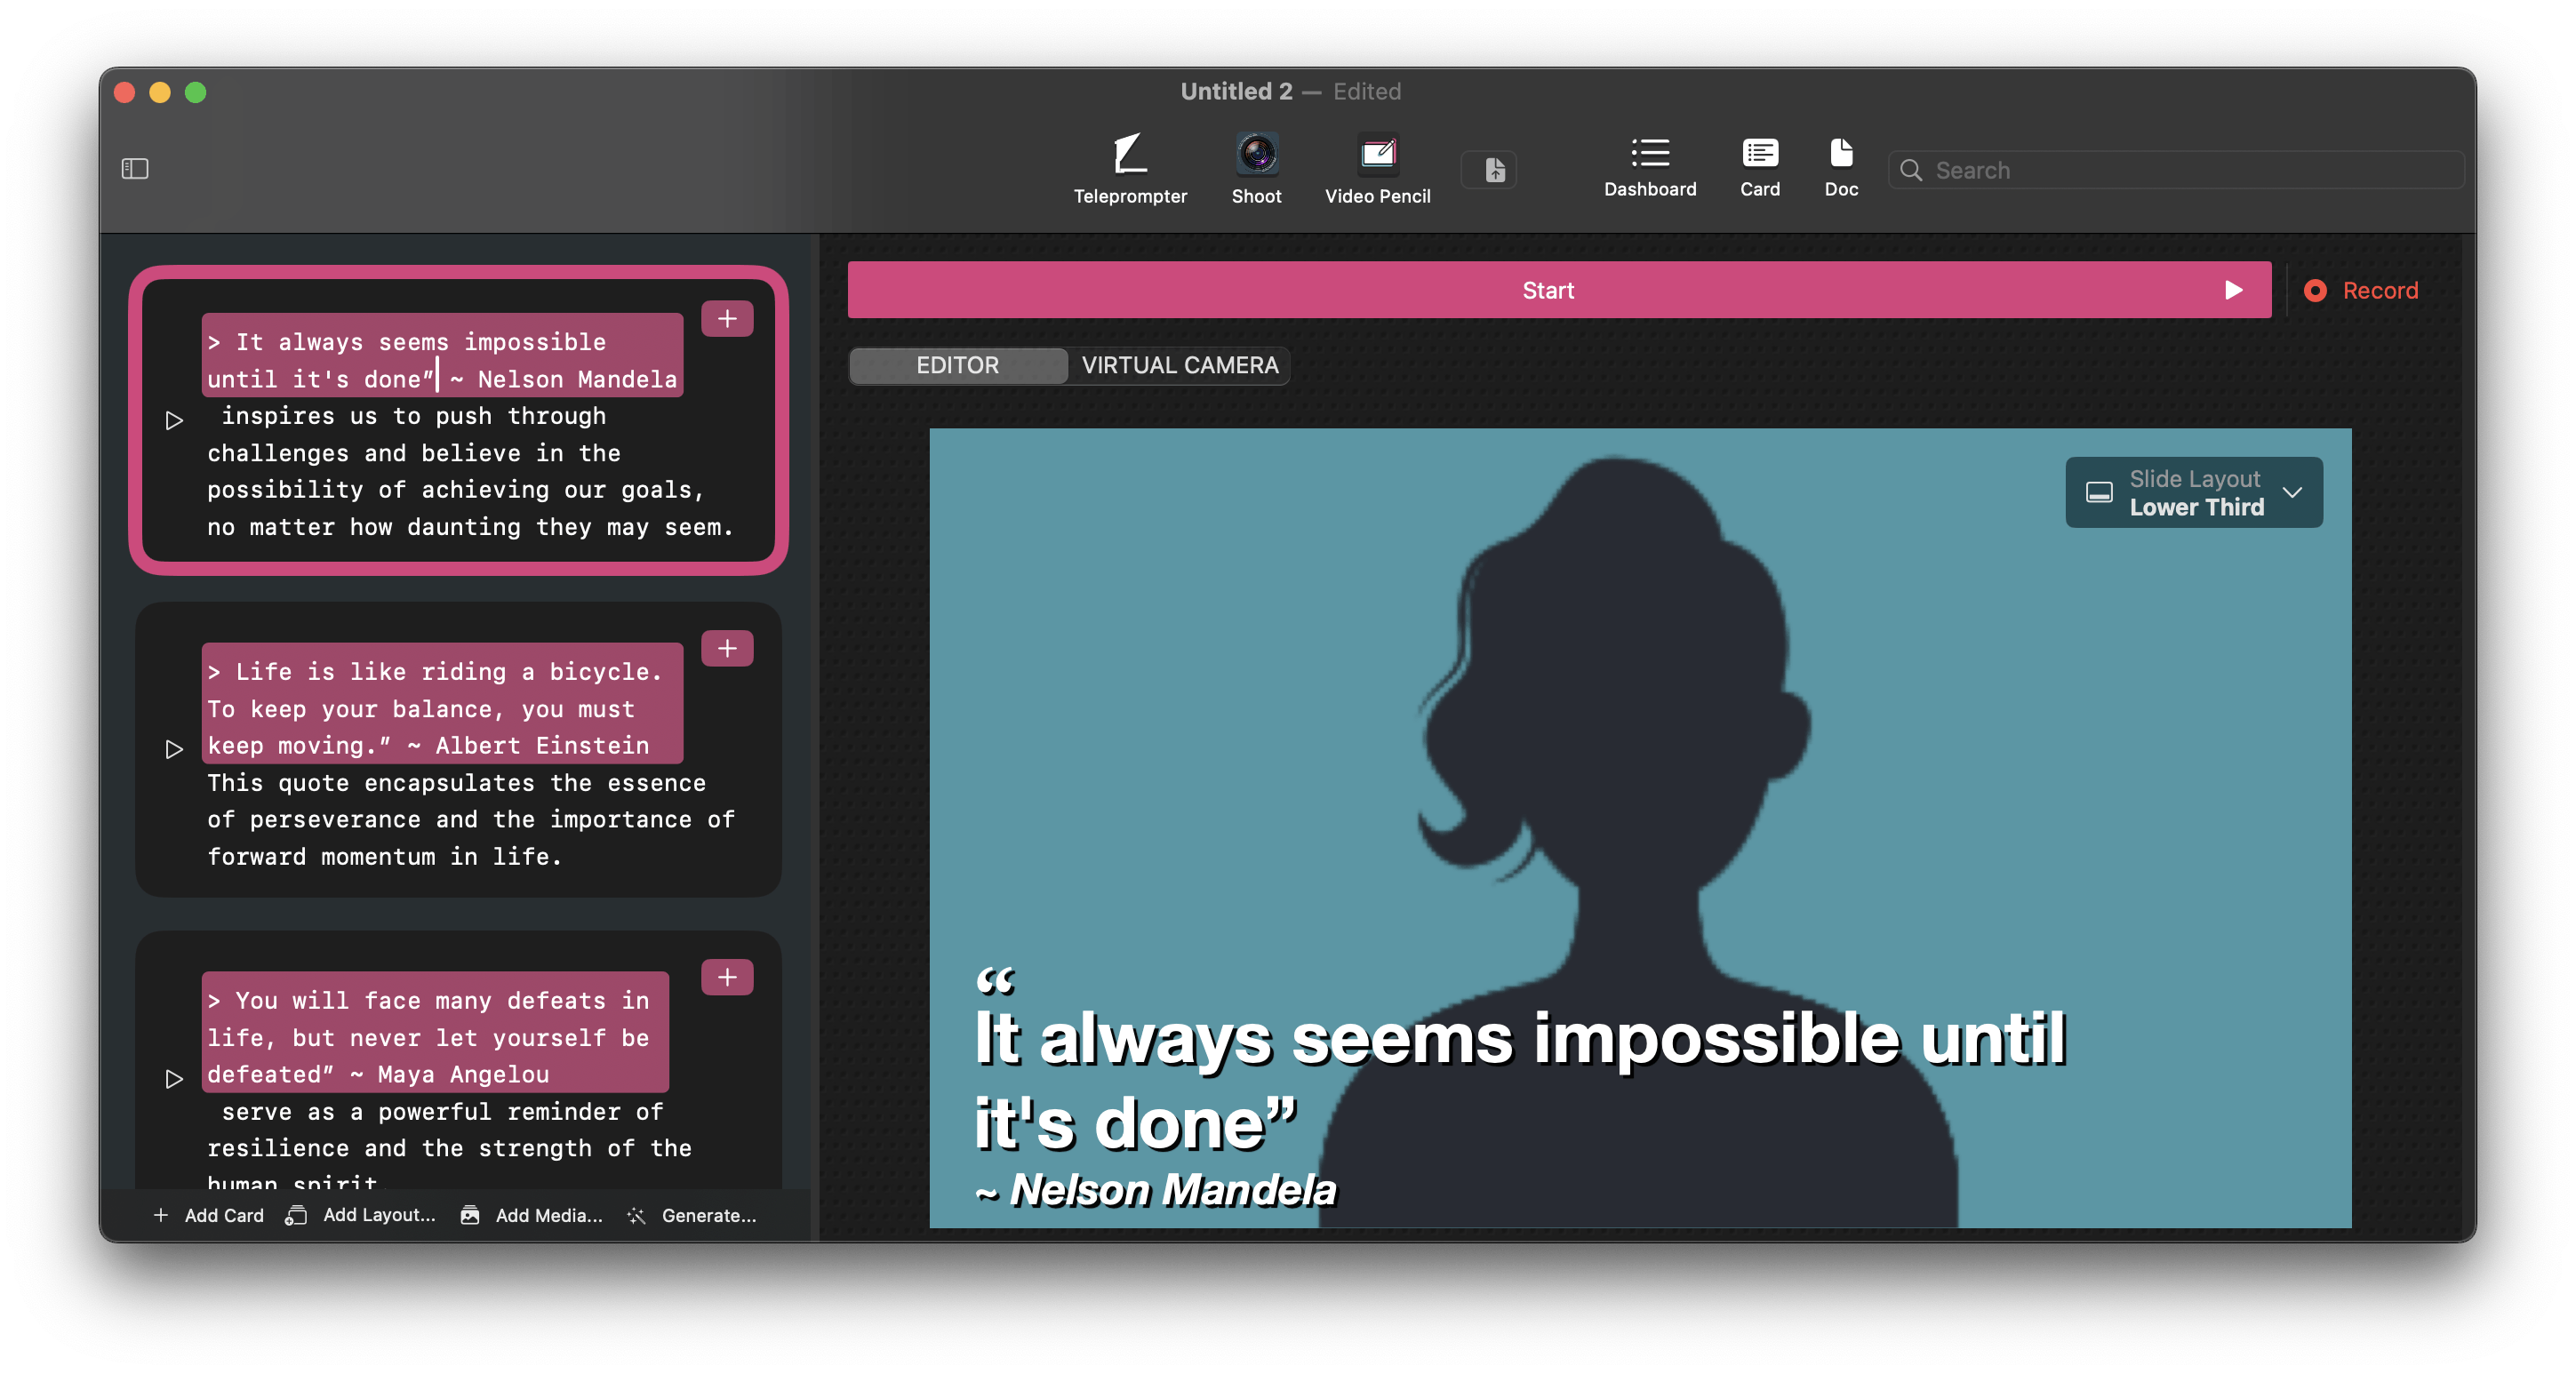The image size is (2576, 1374).
Task: Open the Slide Layout Lower Third dropdown
Action: pos(2193,493)
